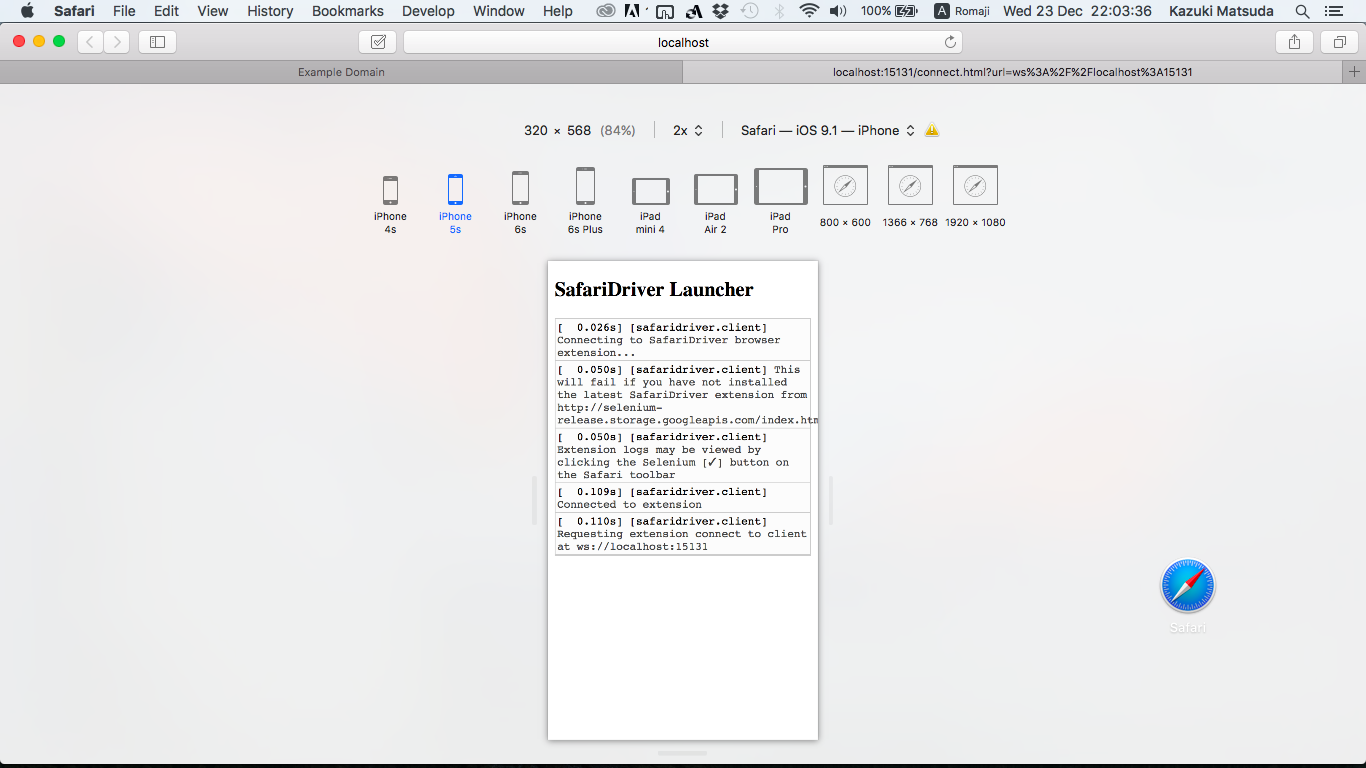Open the Dropbox menu bar icon
This screenshot has height=768, width=1366.
(x=720, y=11)
